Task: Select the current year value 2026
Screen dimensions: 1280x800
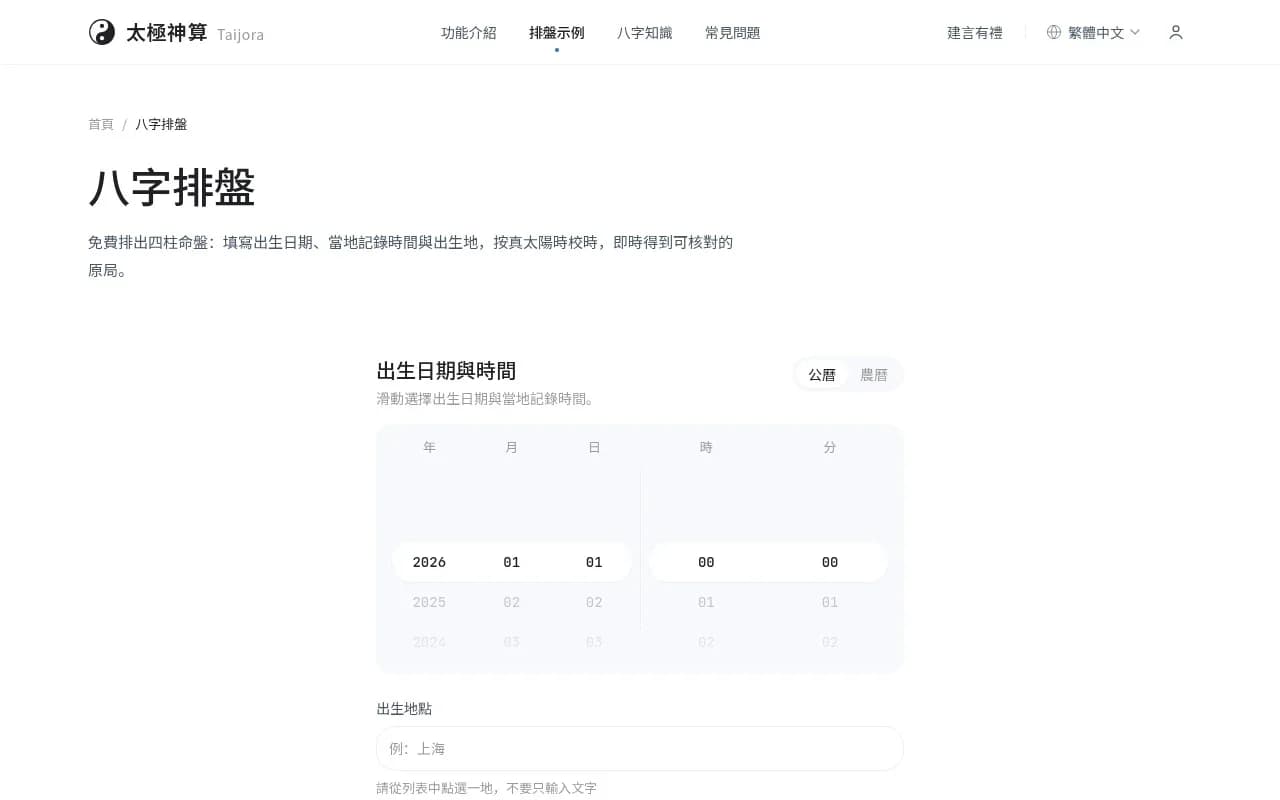Action: [429, 562]
